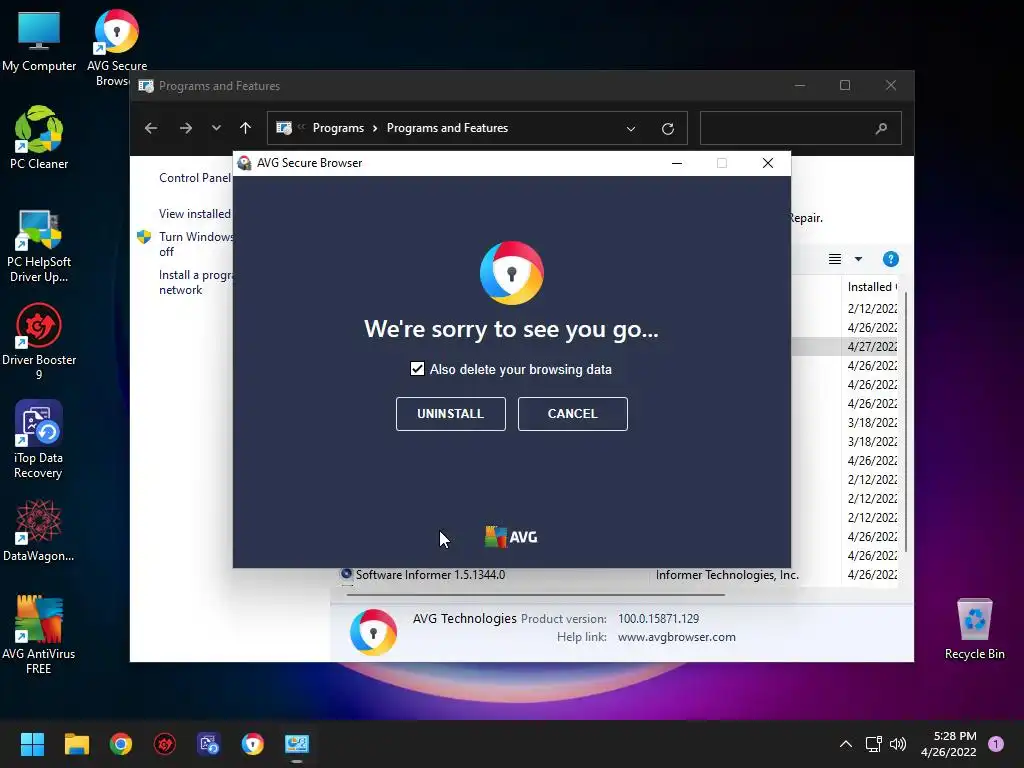Open notification center badge
Viewport: 1024px width, 768px height.
[996, 744]
